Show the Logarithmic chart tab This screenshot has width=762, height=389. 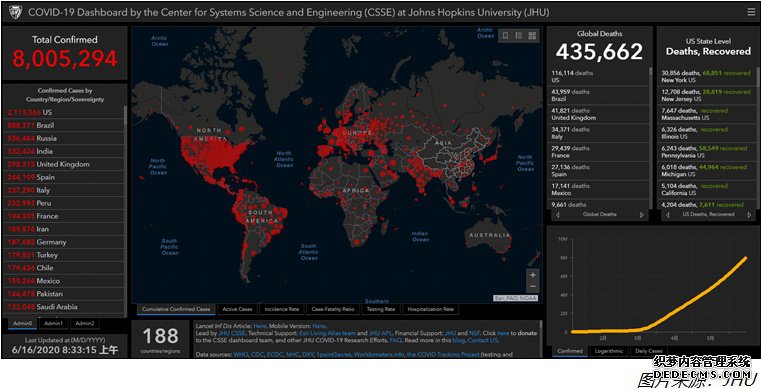pos(609,351)
